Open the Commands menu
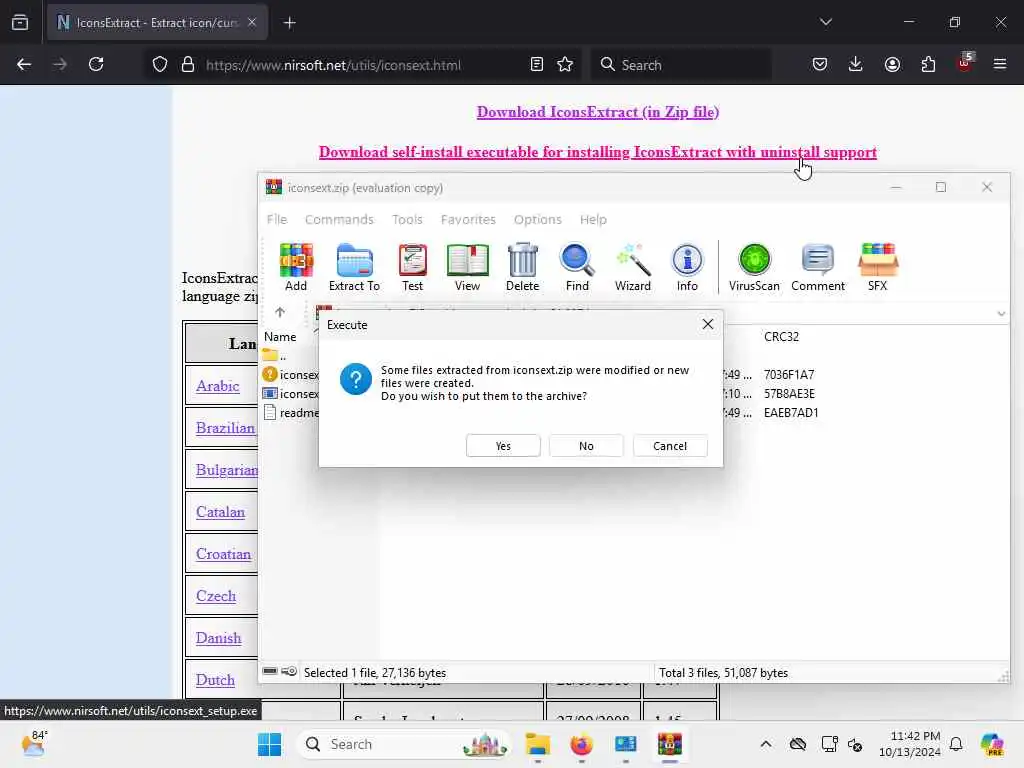 339,219
